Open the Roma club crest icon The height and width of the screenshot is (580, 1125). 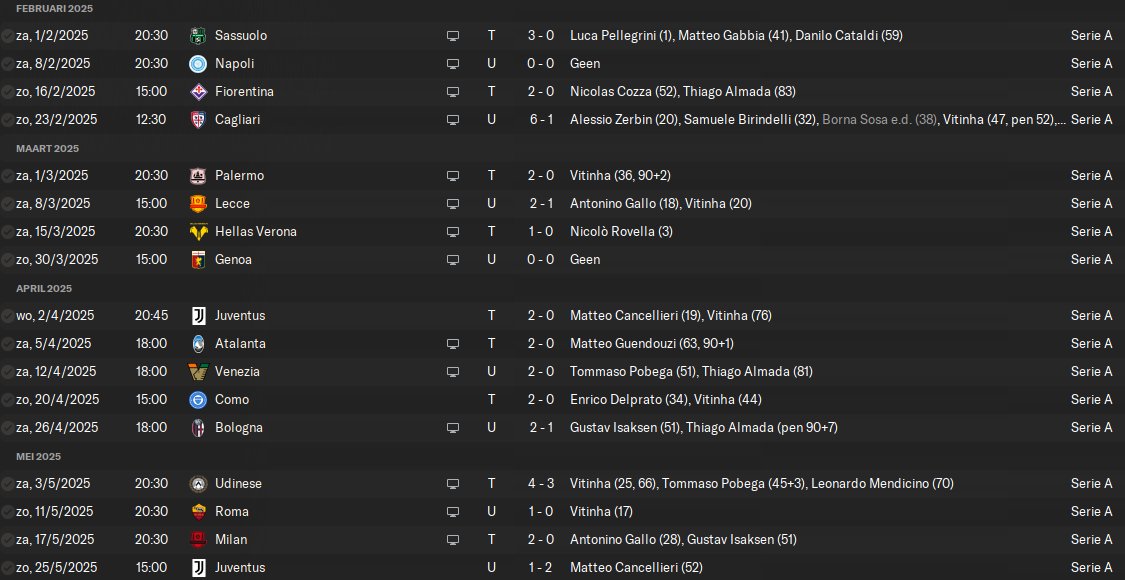(198, 511)
